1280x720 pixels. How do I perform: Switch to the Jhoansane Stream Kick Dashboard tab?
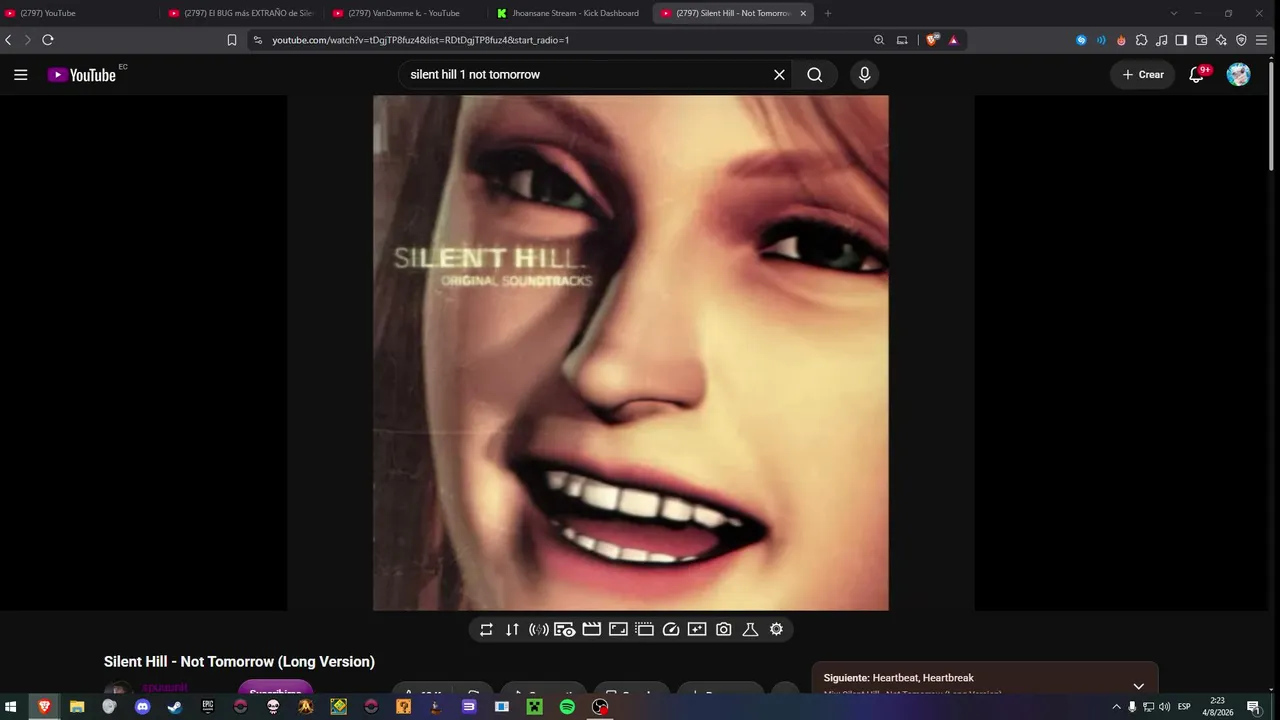point(569,13)
